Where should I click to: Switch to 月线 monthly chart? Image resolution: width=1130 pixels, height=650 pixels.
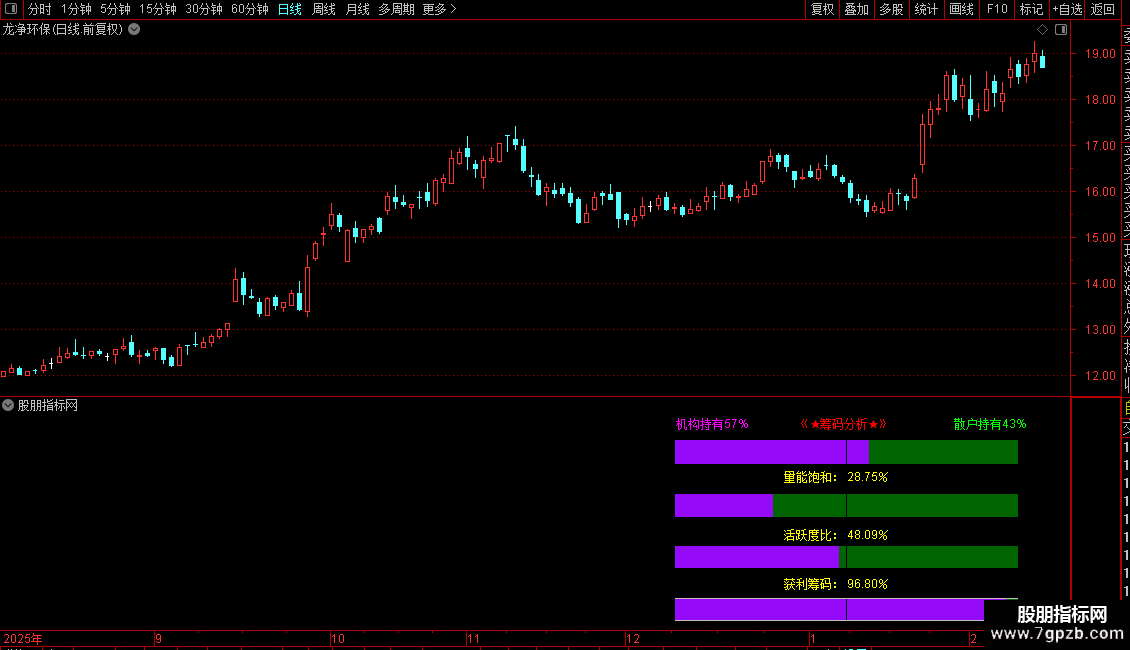[x=357, y=9]
